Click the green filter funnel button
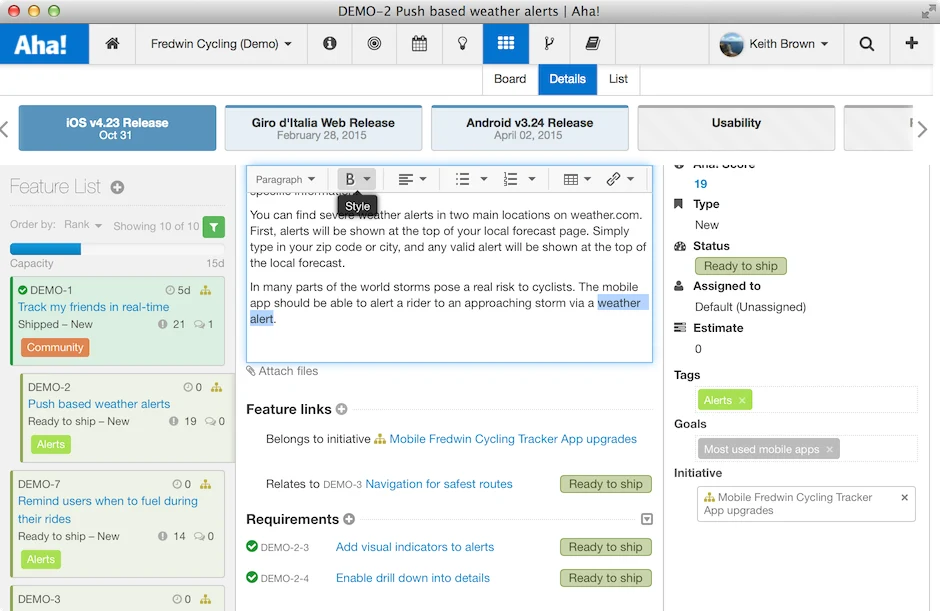 point(213,227)
